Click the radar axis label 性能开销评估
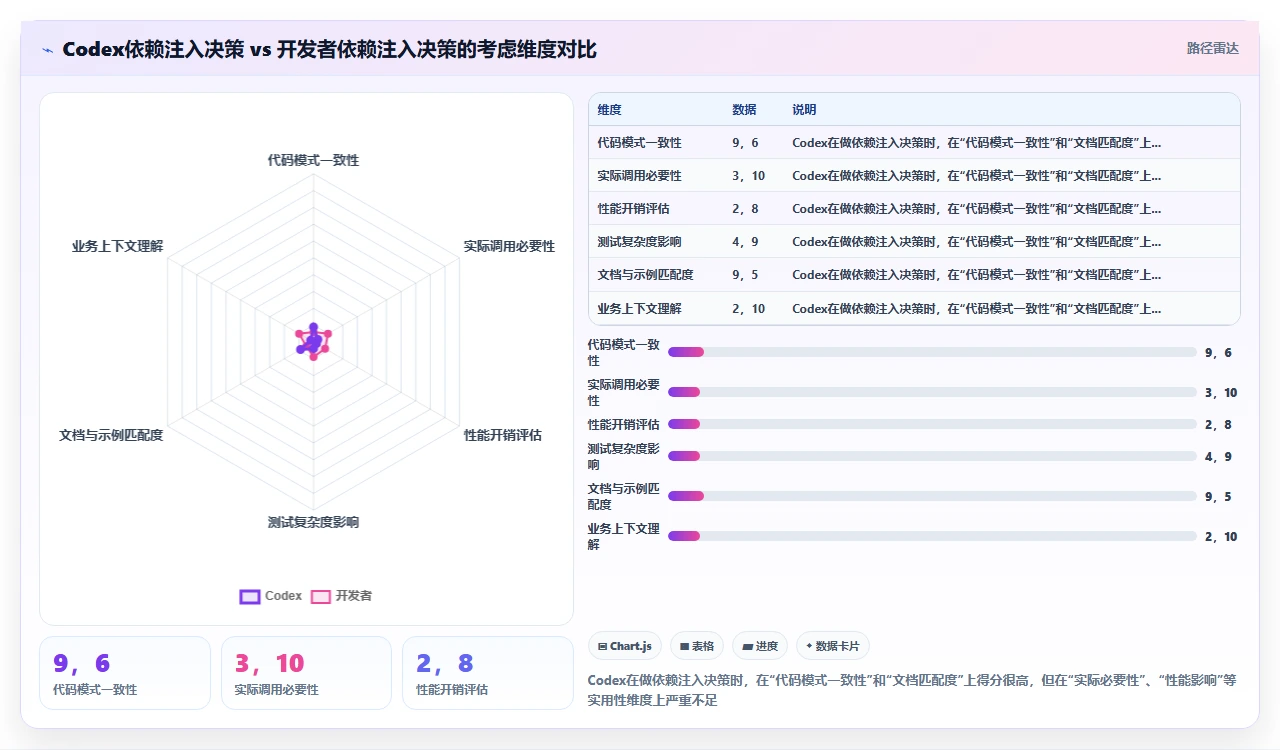The image size is (1280, 750). click(x=503, y=435)
